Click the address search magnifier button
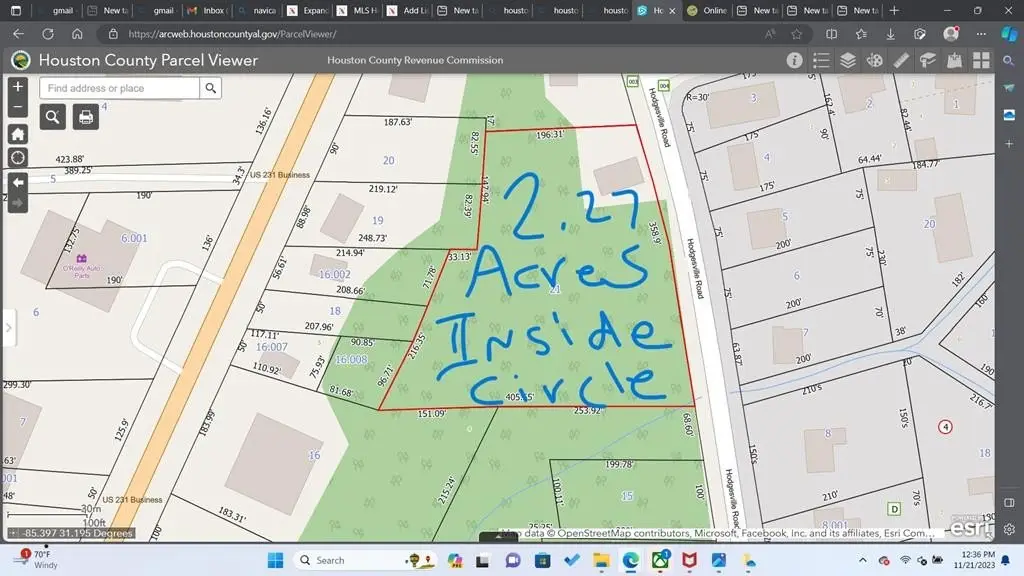 click(210, 88)
